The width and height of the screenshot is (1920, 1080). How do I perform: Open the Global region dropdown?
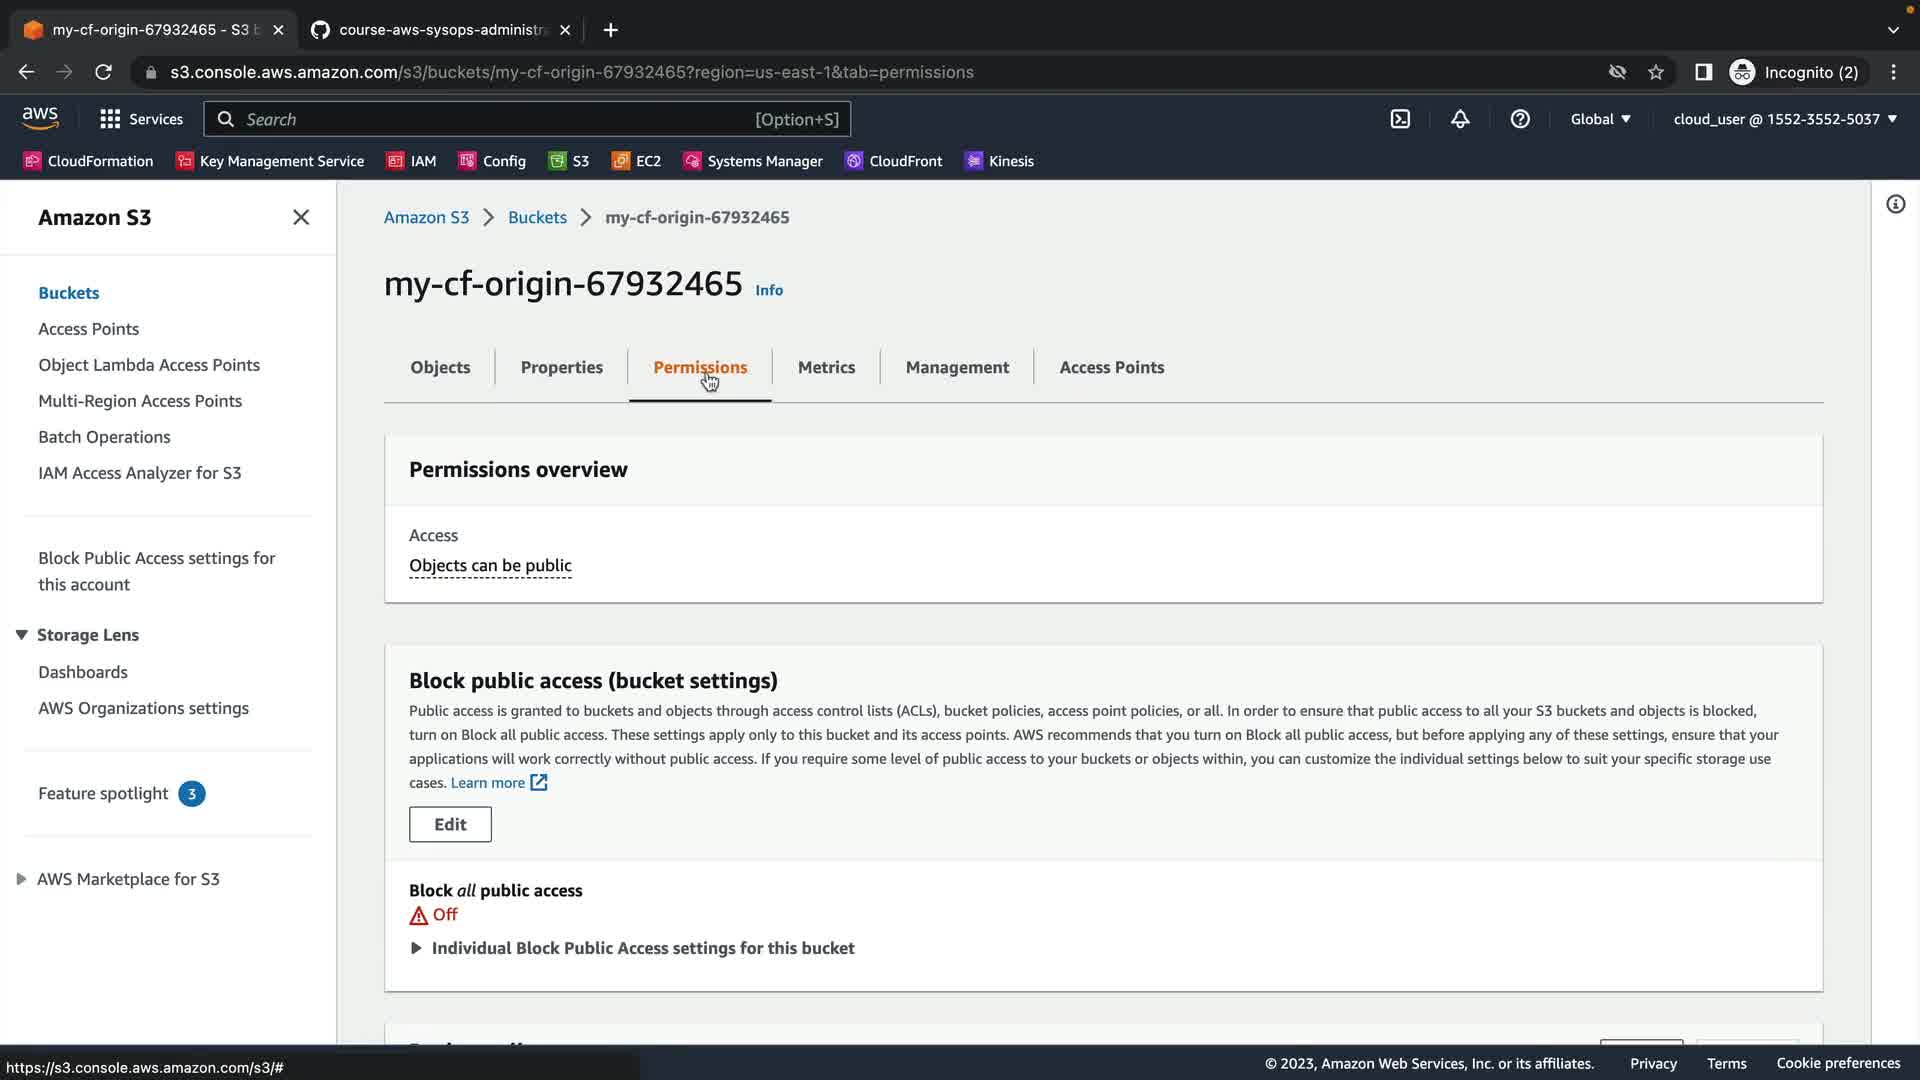tap(1600, 119)
